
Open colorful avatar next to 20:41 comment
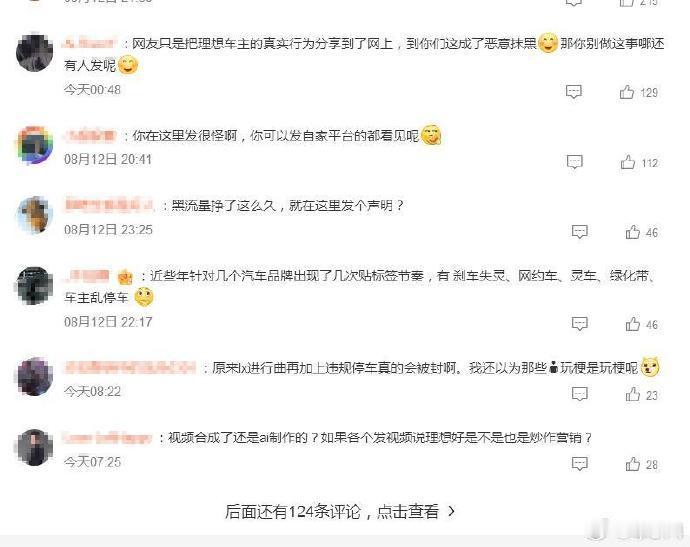point(34,145)
